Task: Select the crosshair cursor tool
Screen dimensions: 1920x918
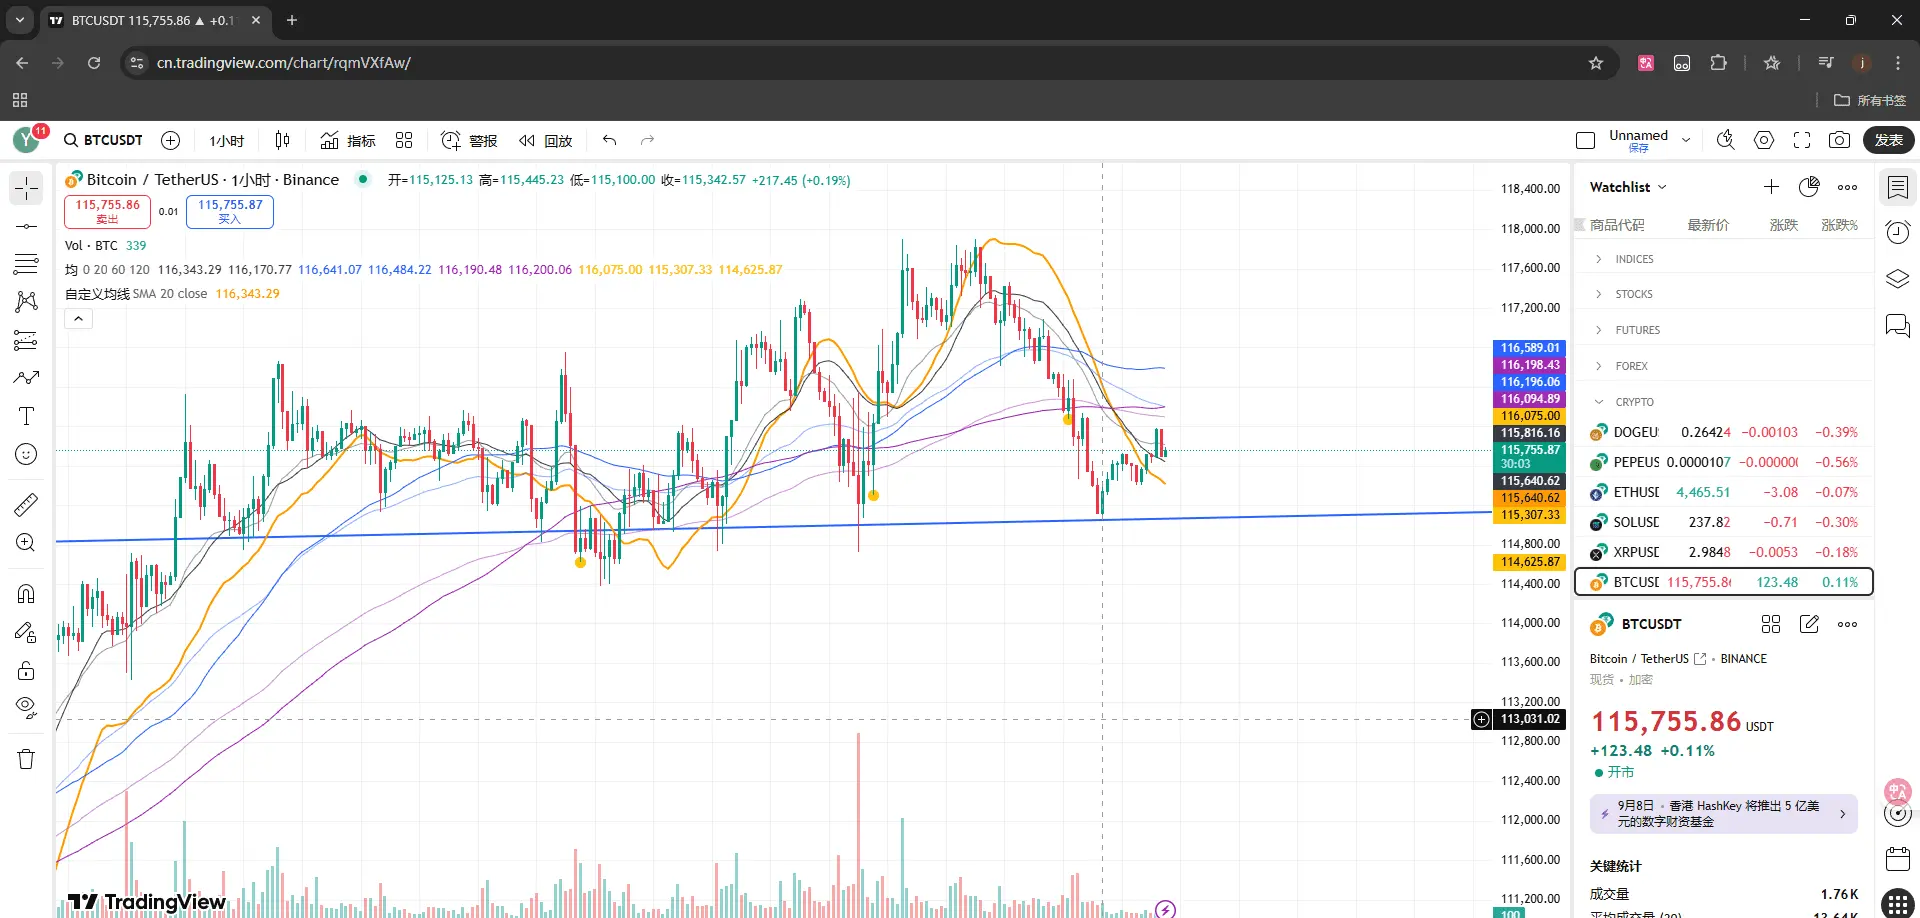Action: [x=26, y=188]
